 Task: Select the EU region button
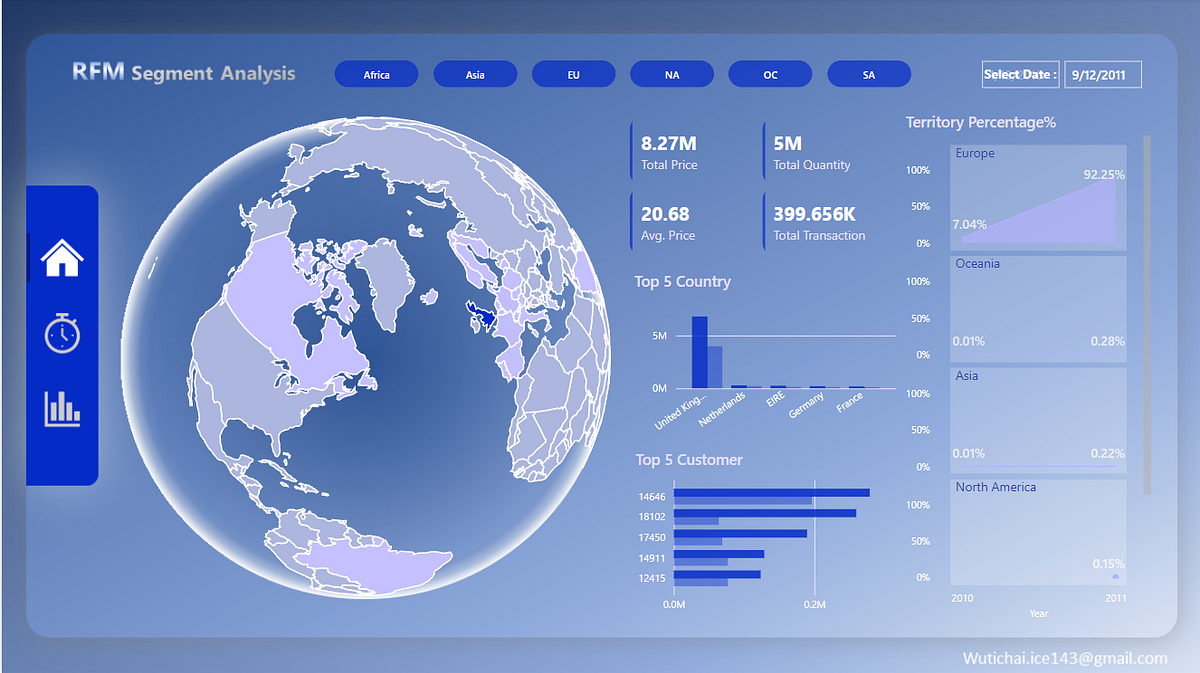tap(573, 73)
